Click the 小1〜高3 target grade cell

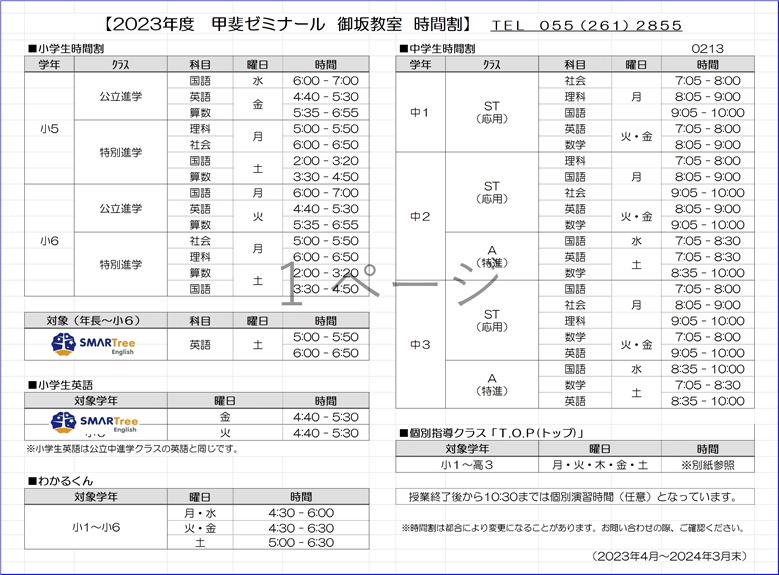[467, 465]
